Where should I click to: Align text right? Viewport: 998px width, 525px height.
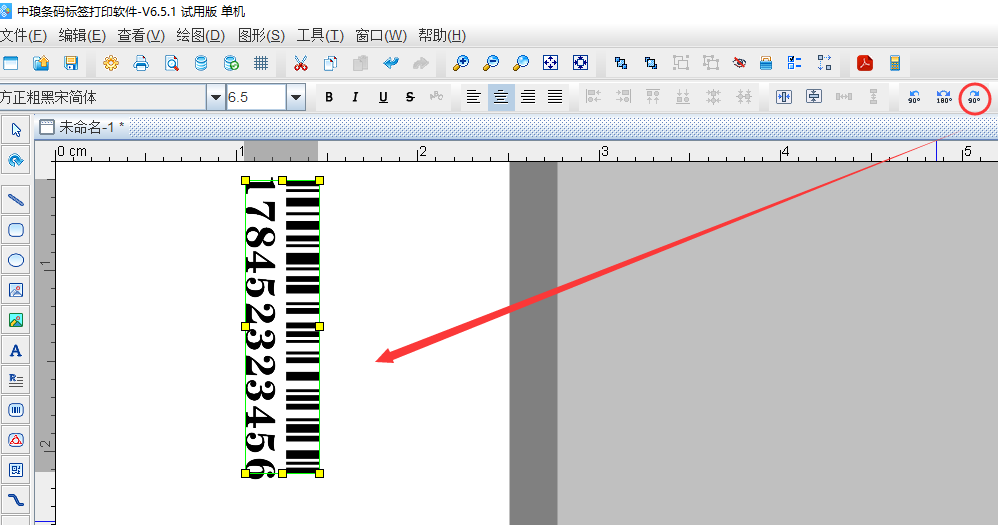click(528, 97)
